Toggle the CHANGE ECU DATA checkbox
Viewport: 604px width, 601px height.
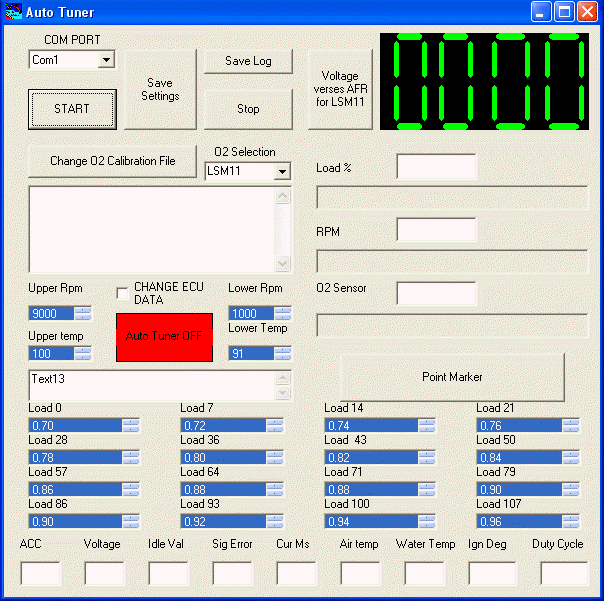122,293
